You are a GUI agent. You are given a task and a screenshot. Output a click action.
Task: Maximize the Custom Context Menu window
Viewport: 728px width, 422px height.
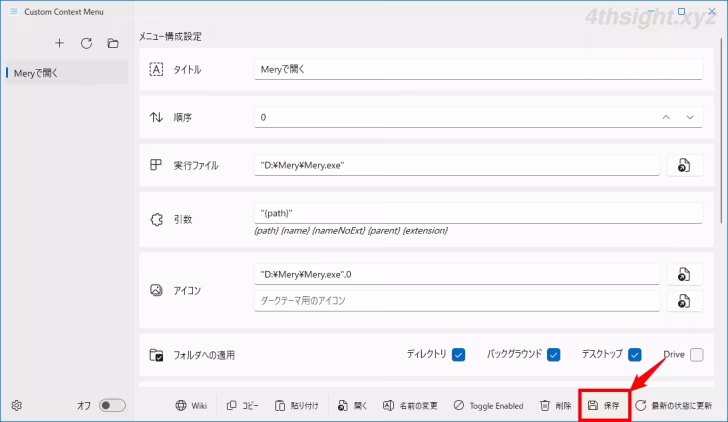click(681, 12)
